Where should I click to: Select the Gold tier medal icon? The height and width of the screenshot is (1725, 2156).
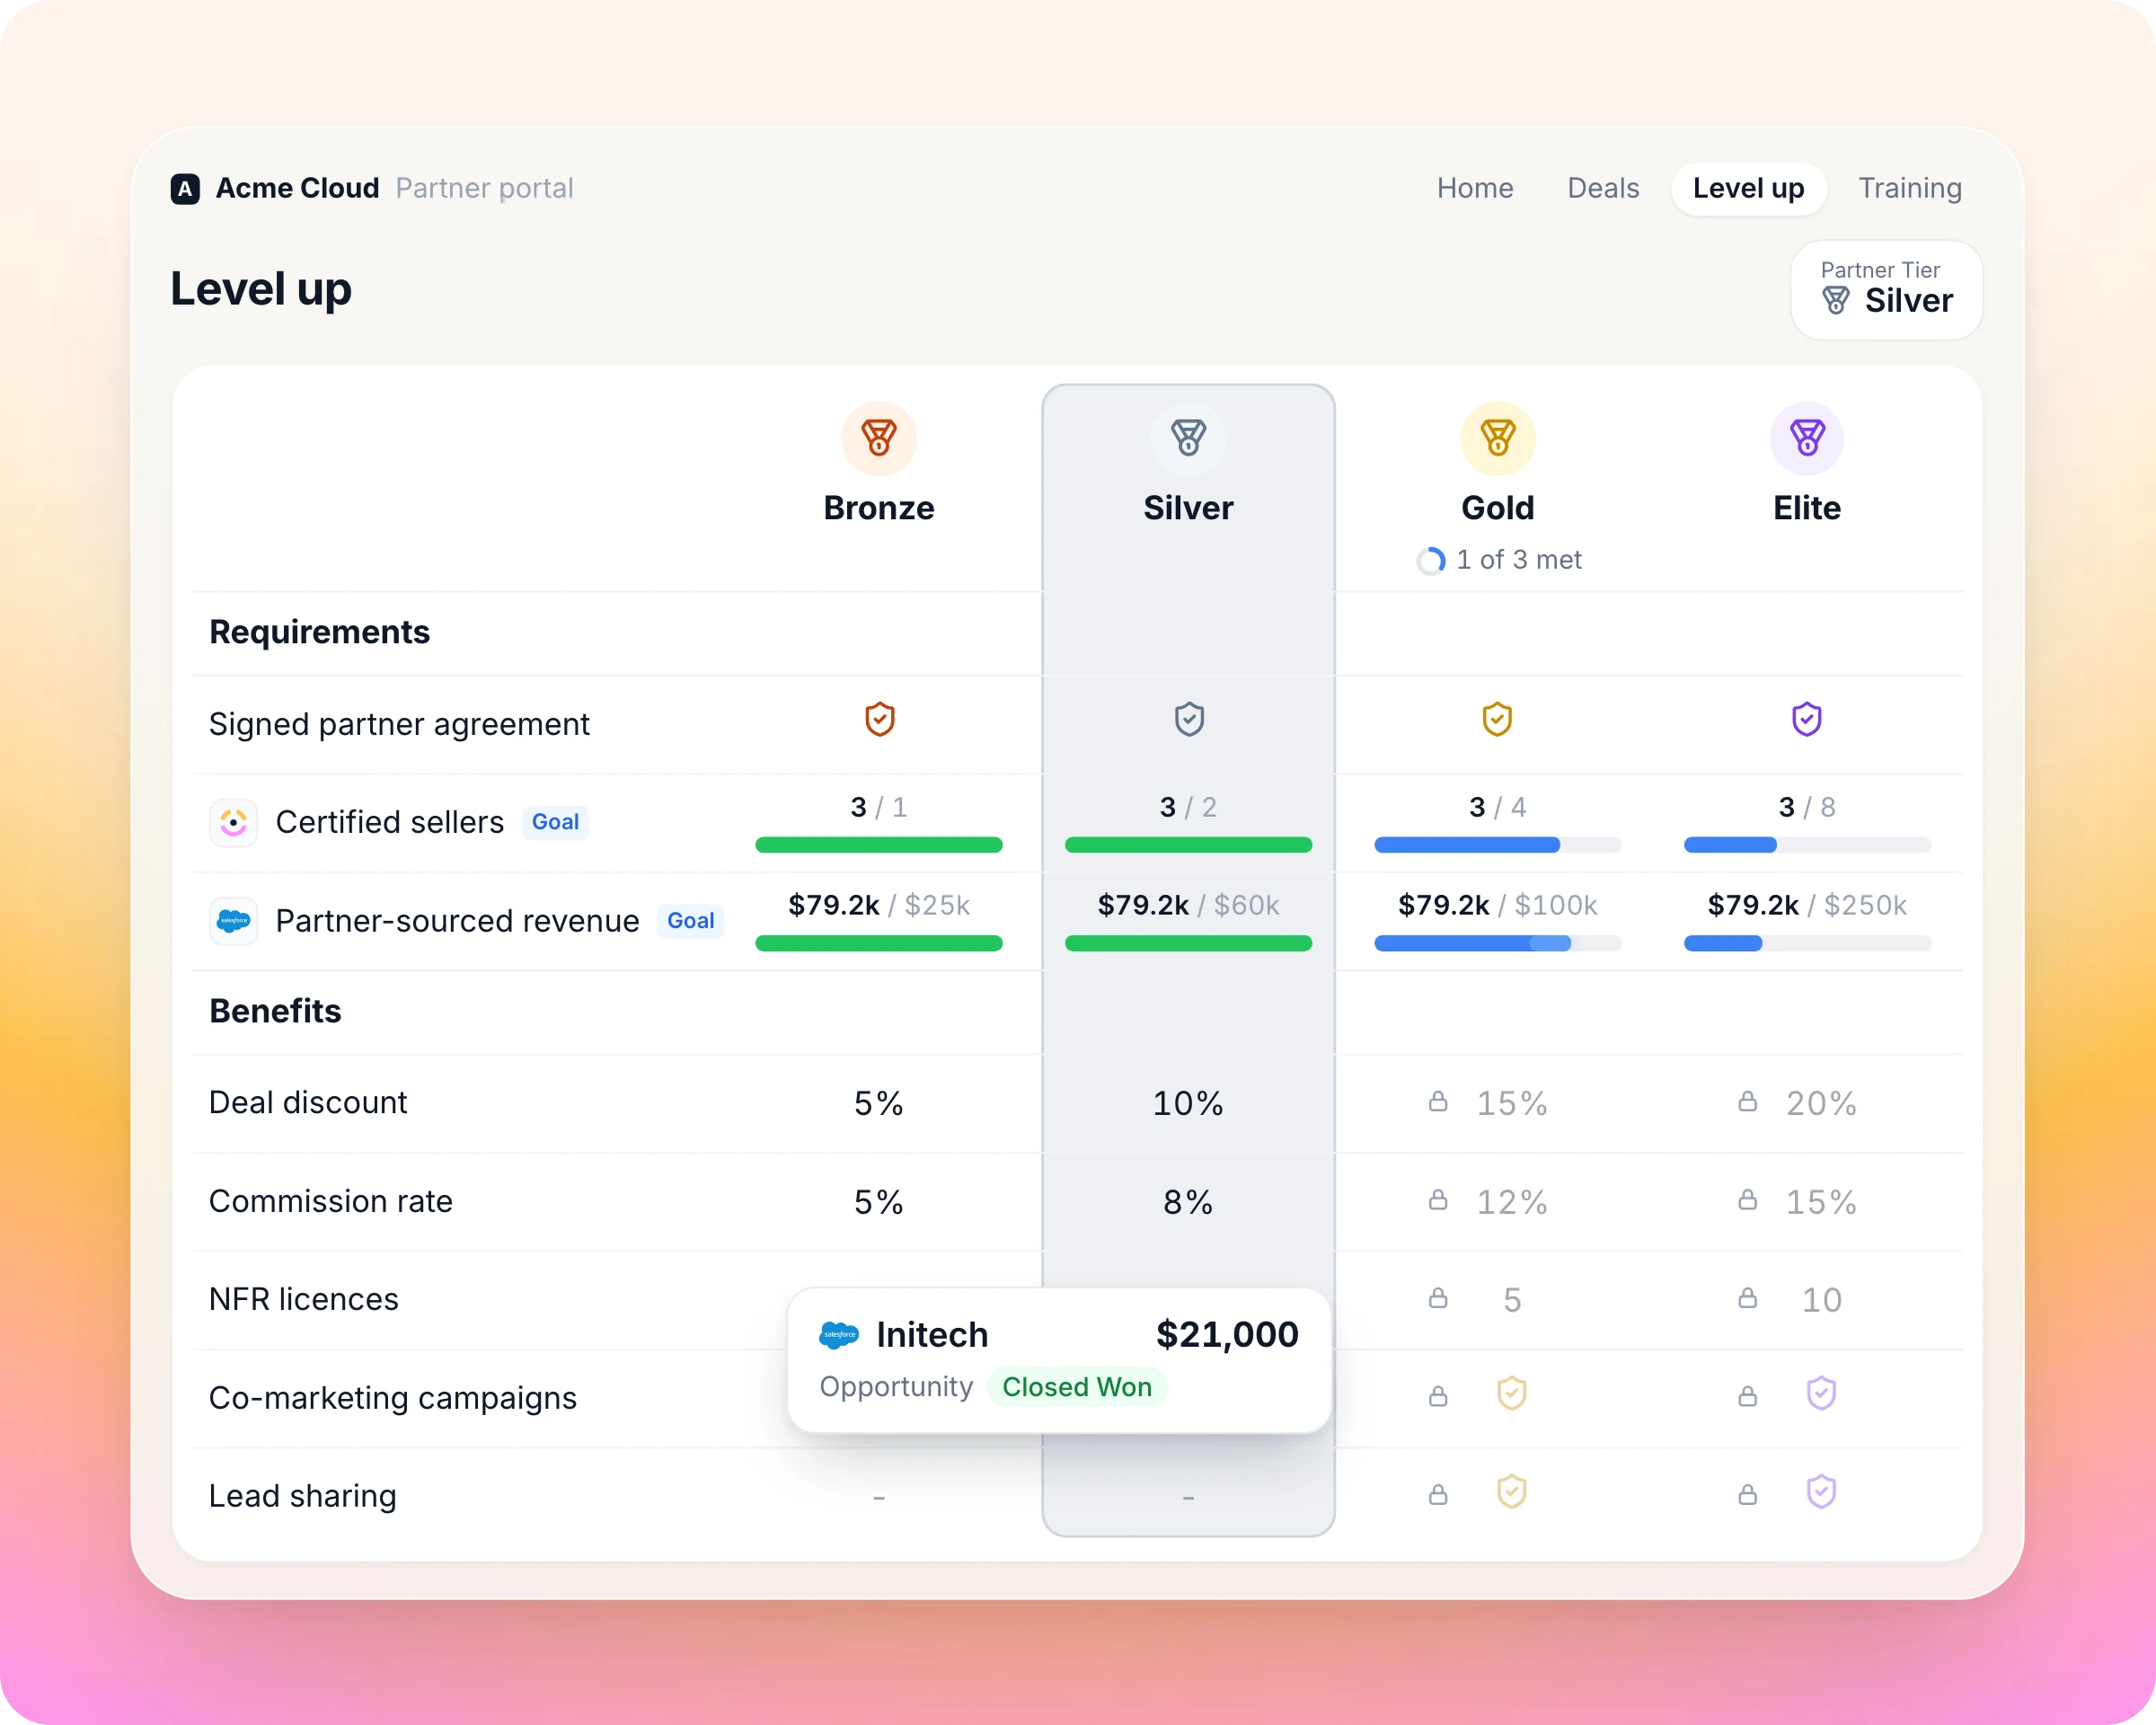point(1497,438)
